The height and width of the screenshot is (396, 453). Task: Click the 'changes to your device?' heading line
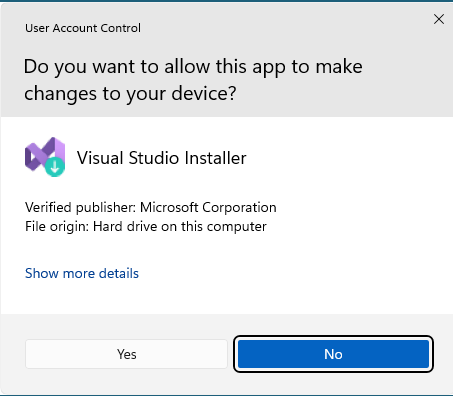click(130, 93)
